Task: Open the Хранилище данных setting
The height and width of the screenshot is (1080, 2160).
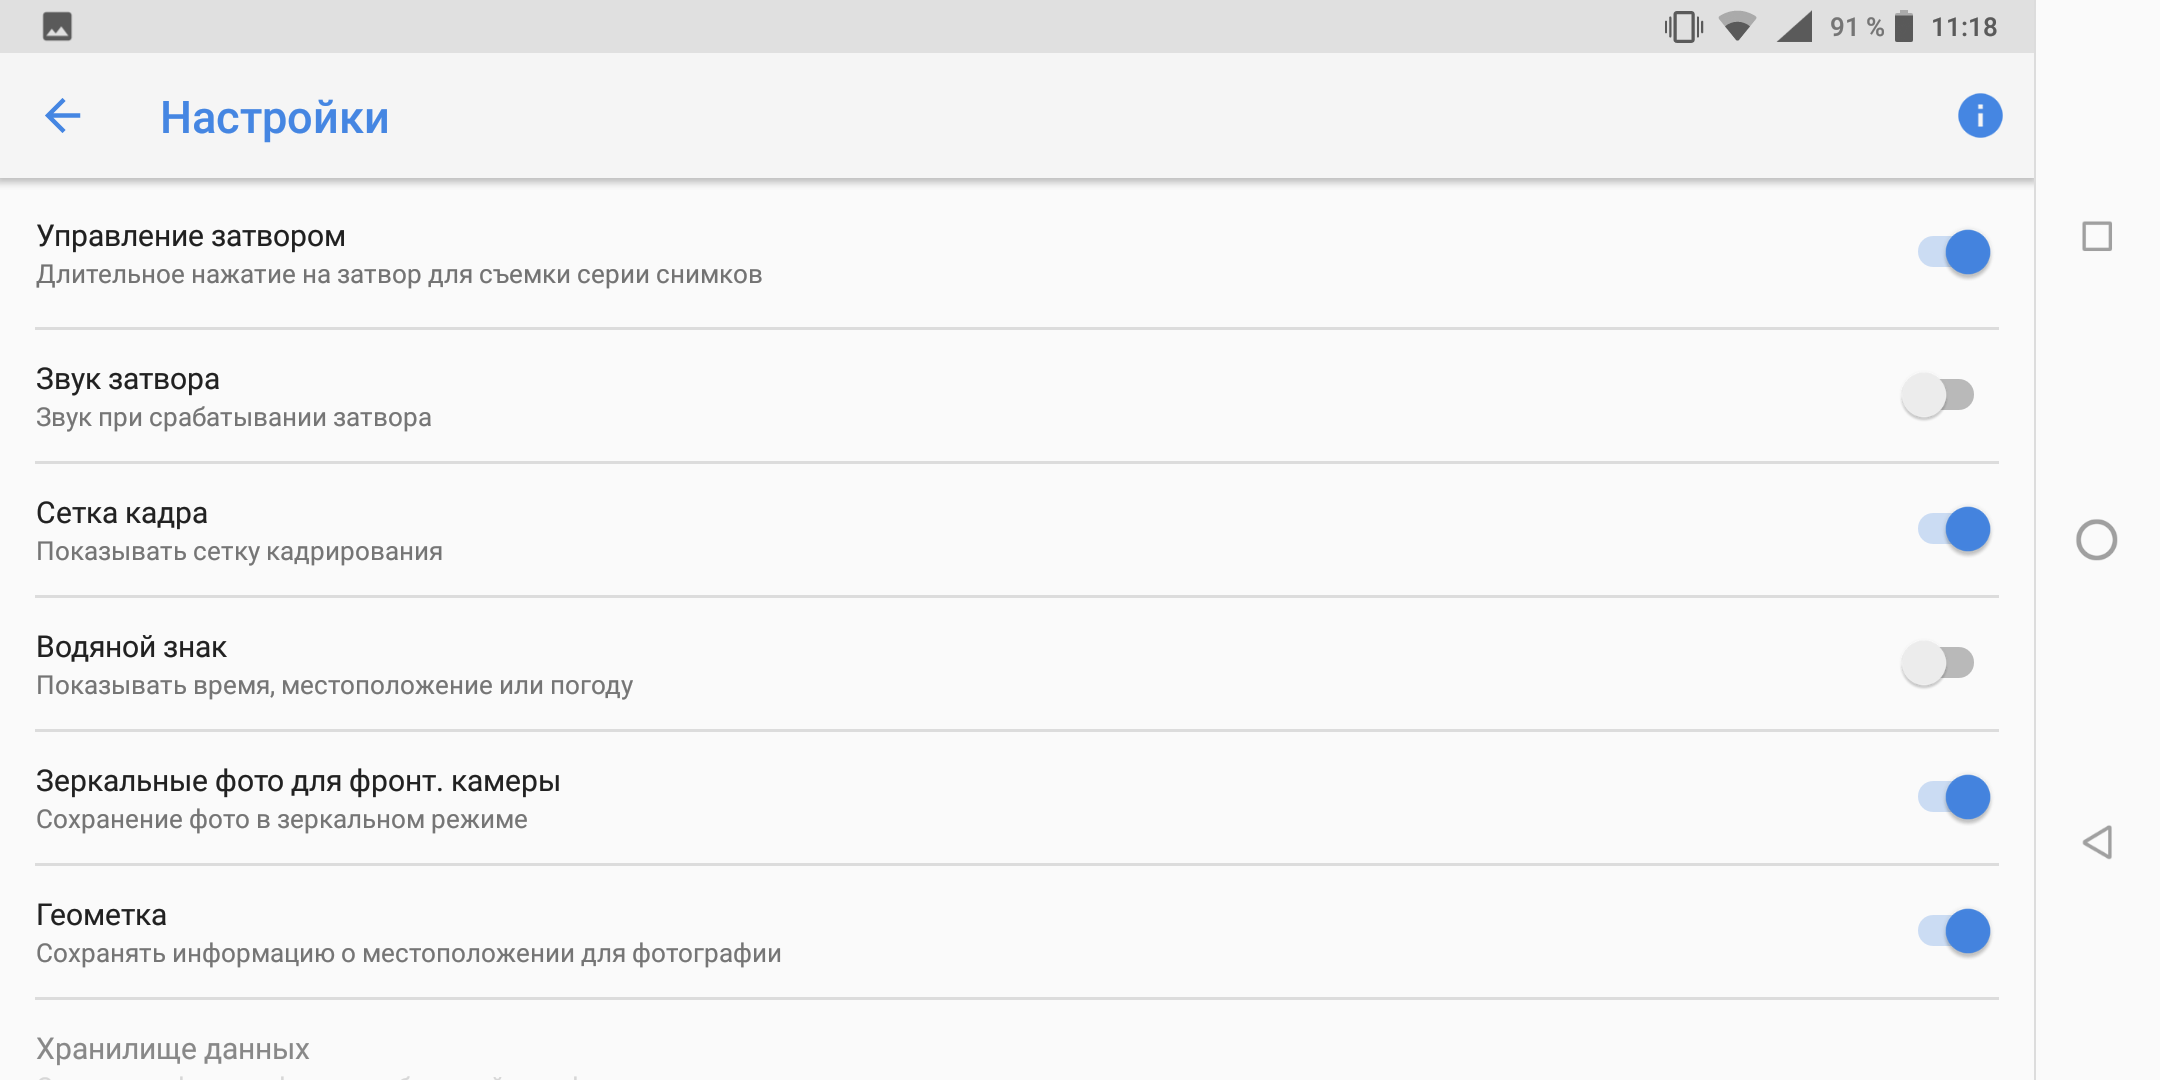Action: (1017, 1049)
